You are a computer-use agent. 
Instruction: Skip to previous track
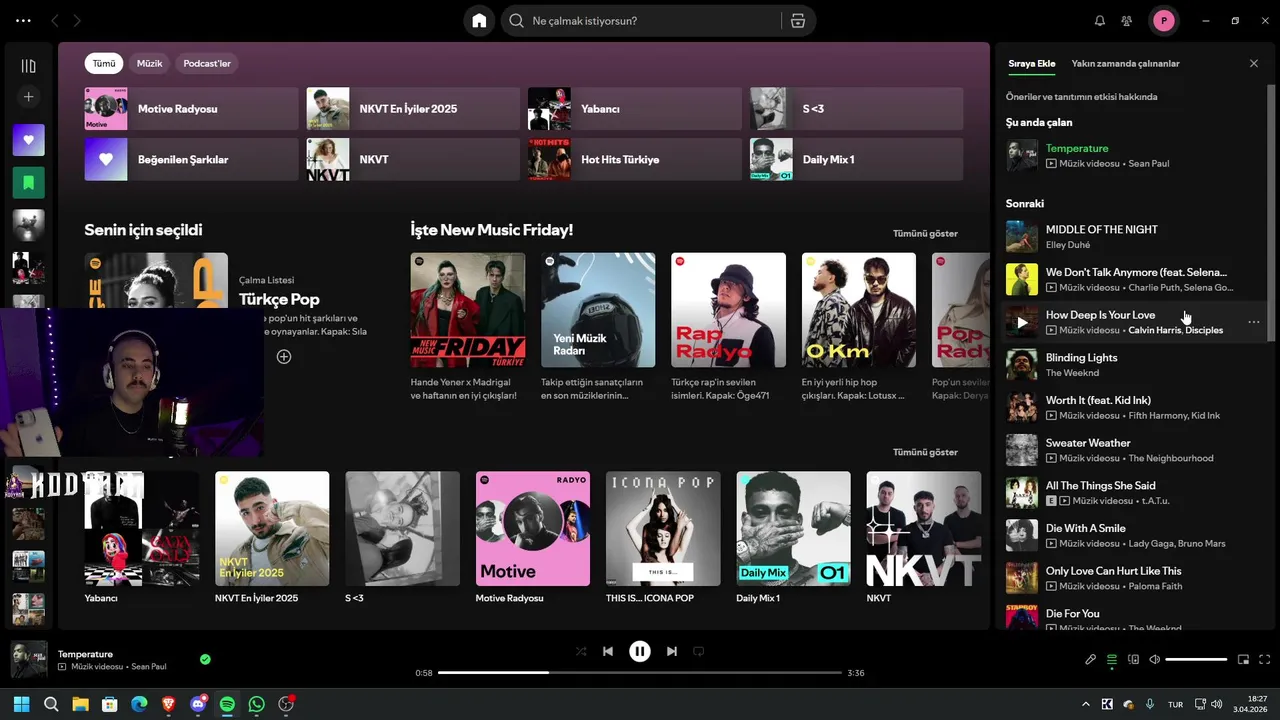pyautogui.click(x=608, y=651)
